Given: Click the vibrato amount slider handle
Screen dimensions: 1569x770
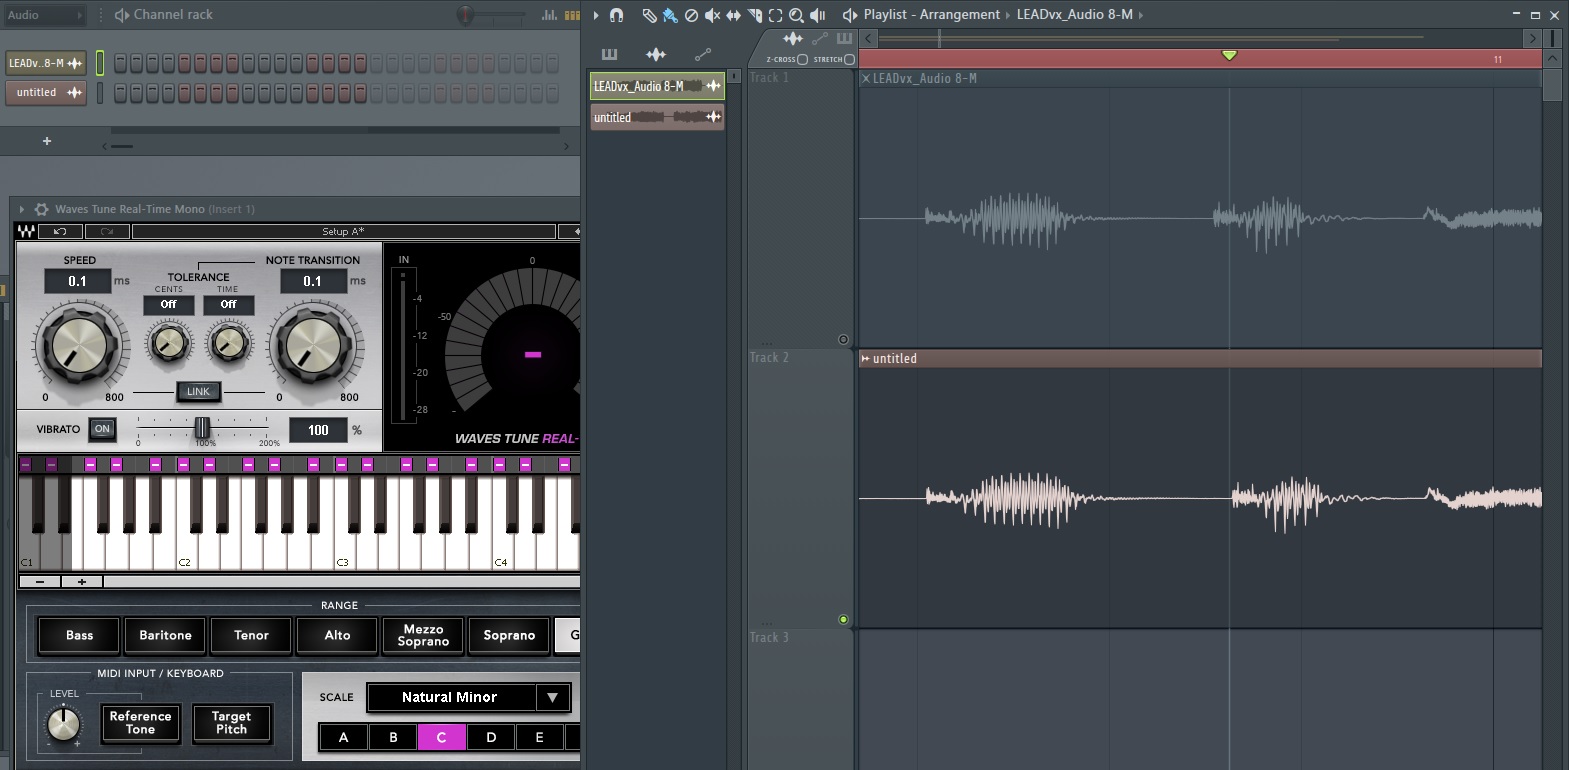Looking at the screenshot, I should pos(202,428).
